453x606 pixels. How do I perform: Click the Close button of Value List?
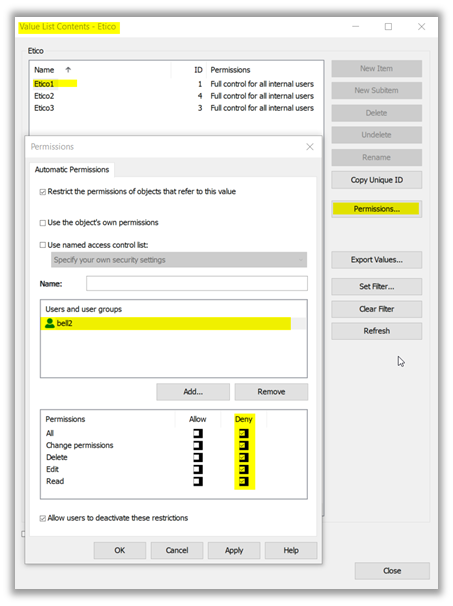[392, 570]
